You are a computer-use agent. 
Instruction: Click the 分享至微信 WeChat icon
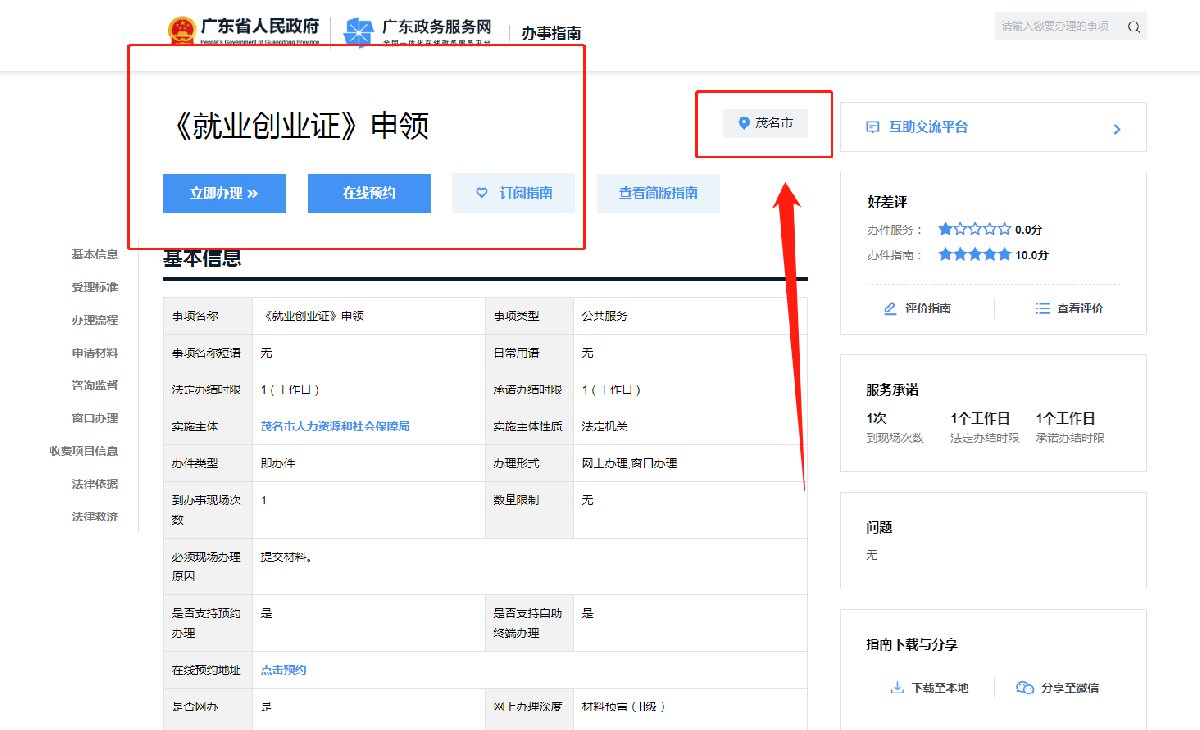click(x=1024, y=688)
